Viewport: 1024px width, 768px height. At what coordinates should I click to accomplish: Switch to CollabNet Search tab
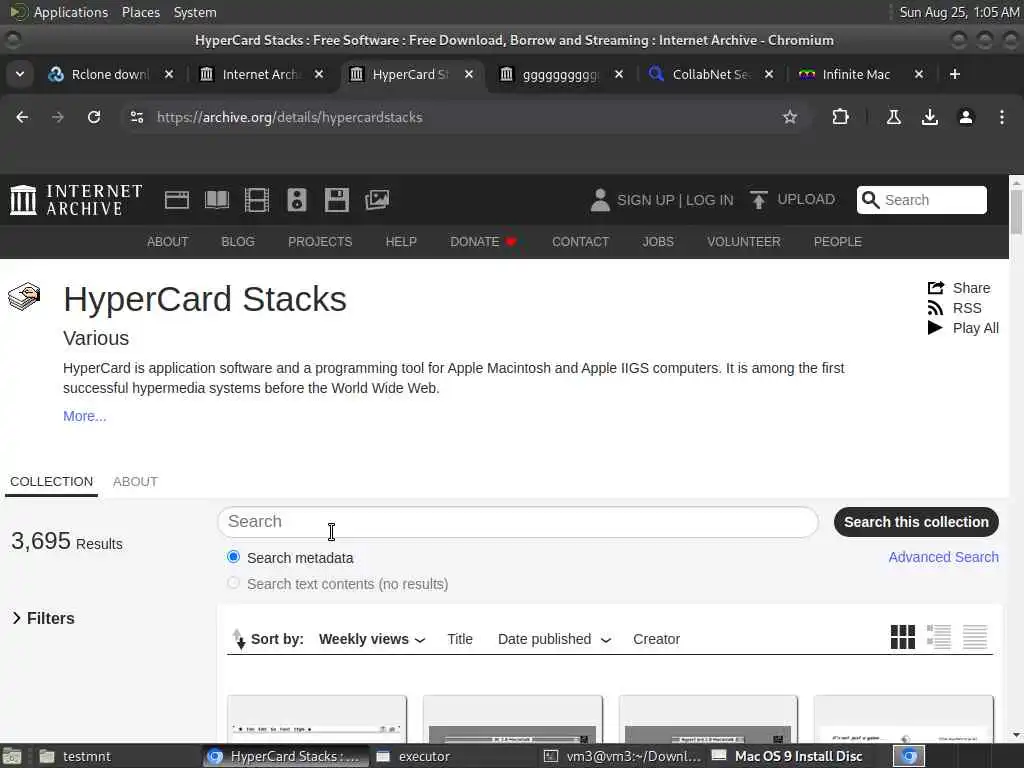[x=711, y=74]
